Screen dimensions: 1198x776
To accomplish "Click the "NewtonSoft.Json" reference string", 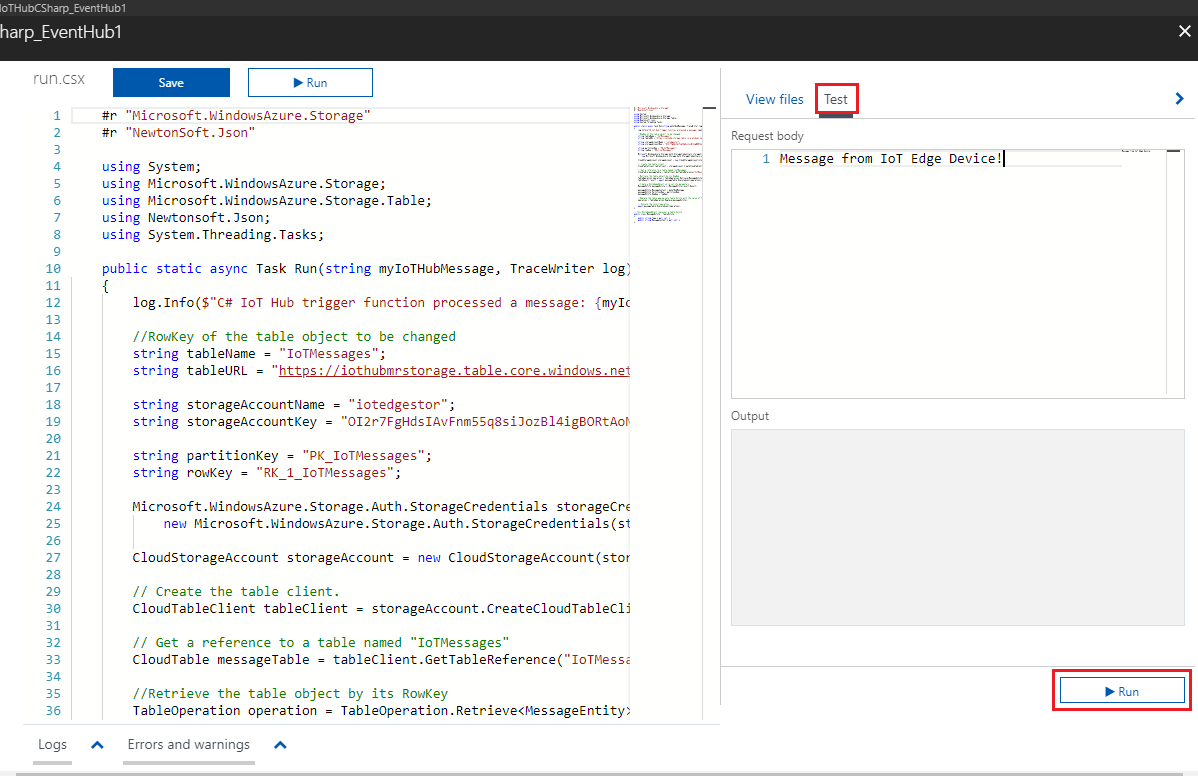I will 190,133.
